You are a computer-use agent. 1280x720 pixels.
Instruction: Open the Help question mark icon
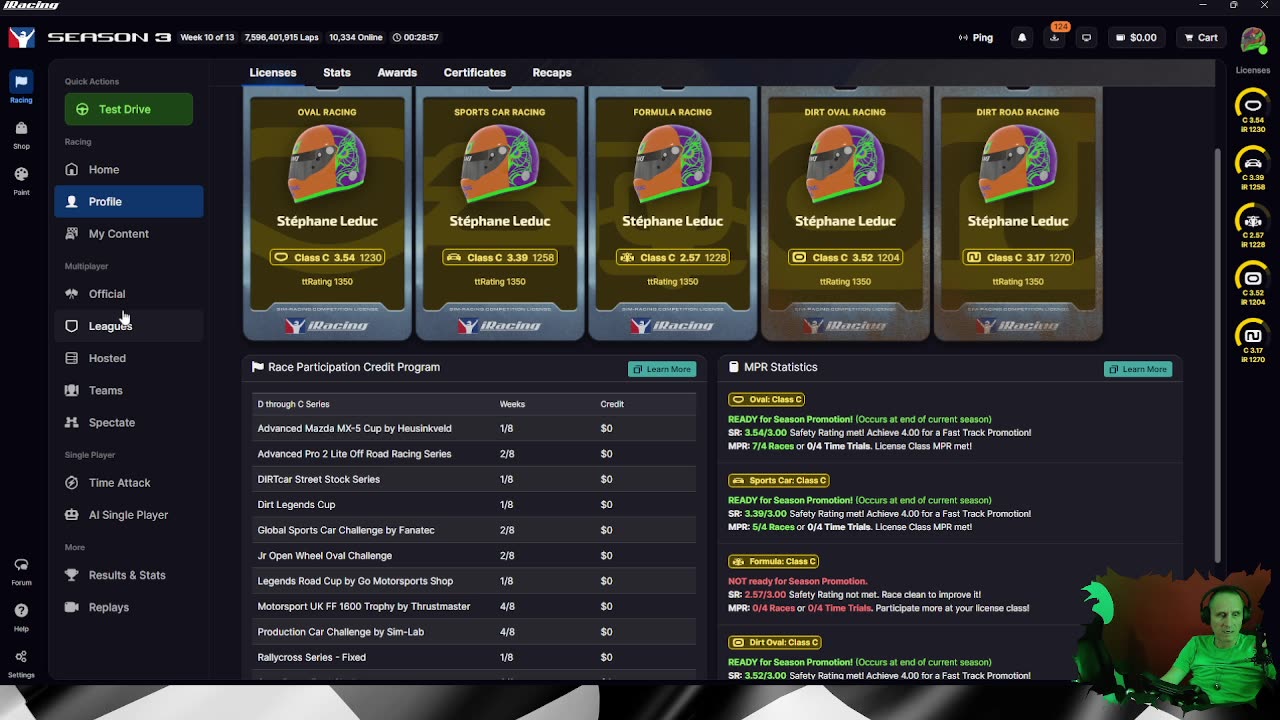pos(21,616)
